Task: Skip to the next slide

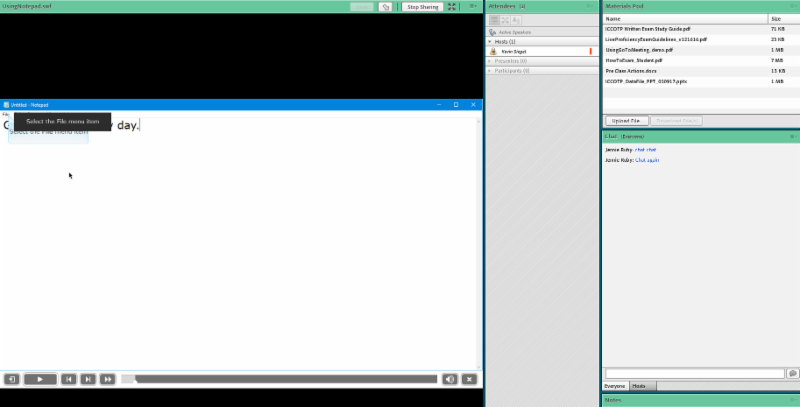Action: (x=88, y=379)
